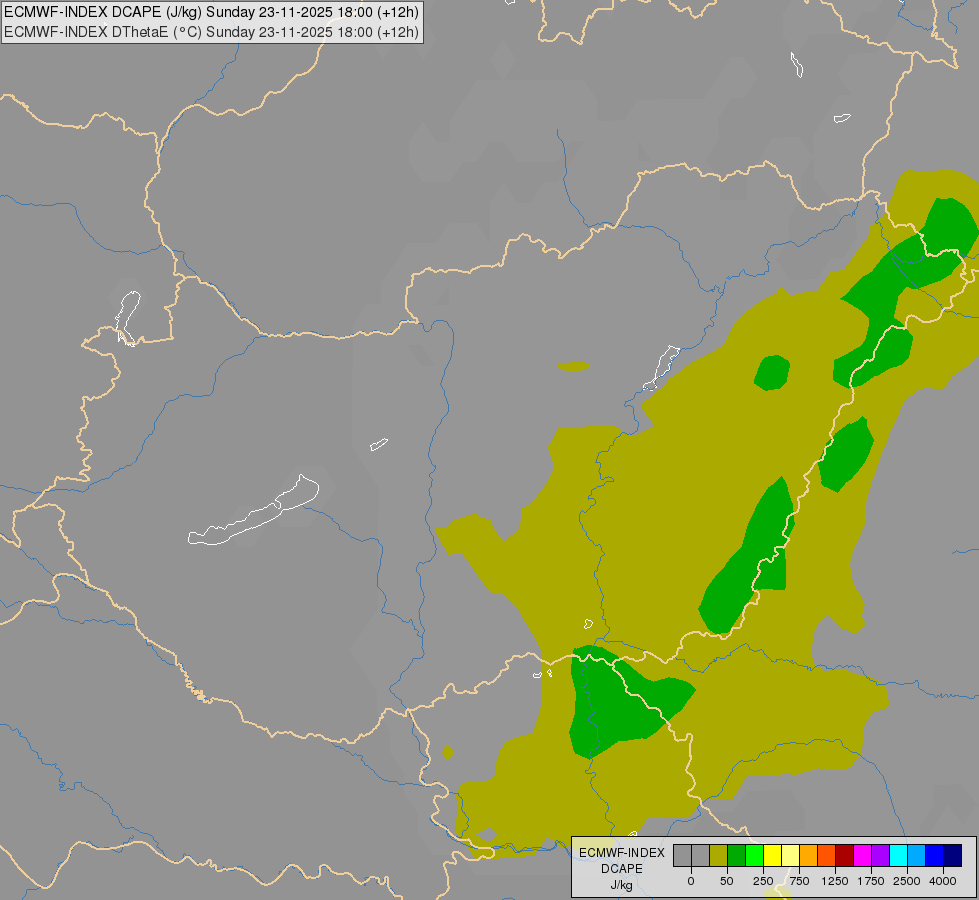Image resolution: width=979 pixels, height=900 pixels.
Task: Click the legend value 50
Action: tap(727, 881)
